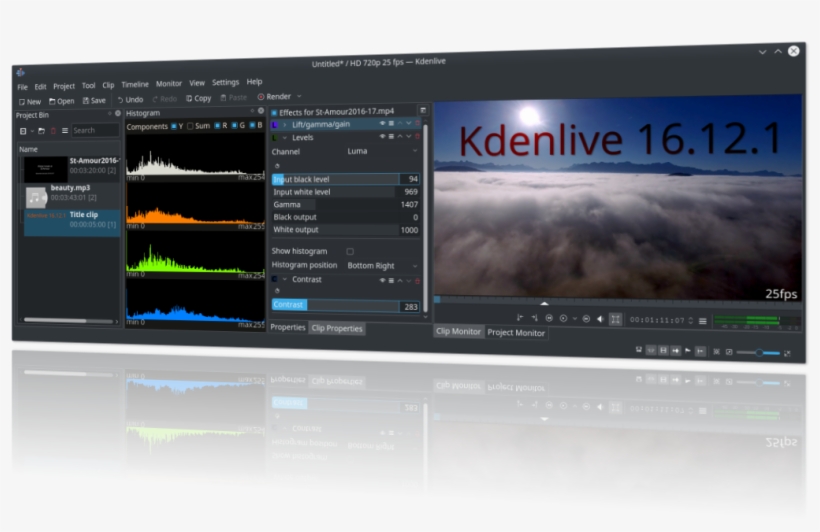Click the Undo toolbar button
Image resolution: width=820 pixels, height=532 pixels.
[x=130, y=99]
